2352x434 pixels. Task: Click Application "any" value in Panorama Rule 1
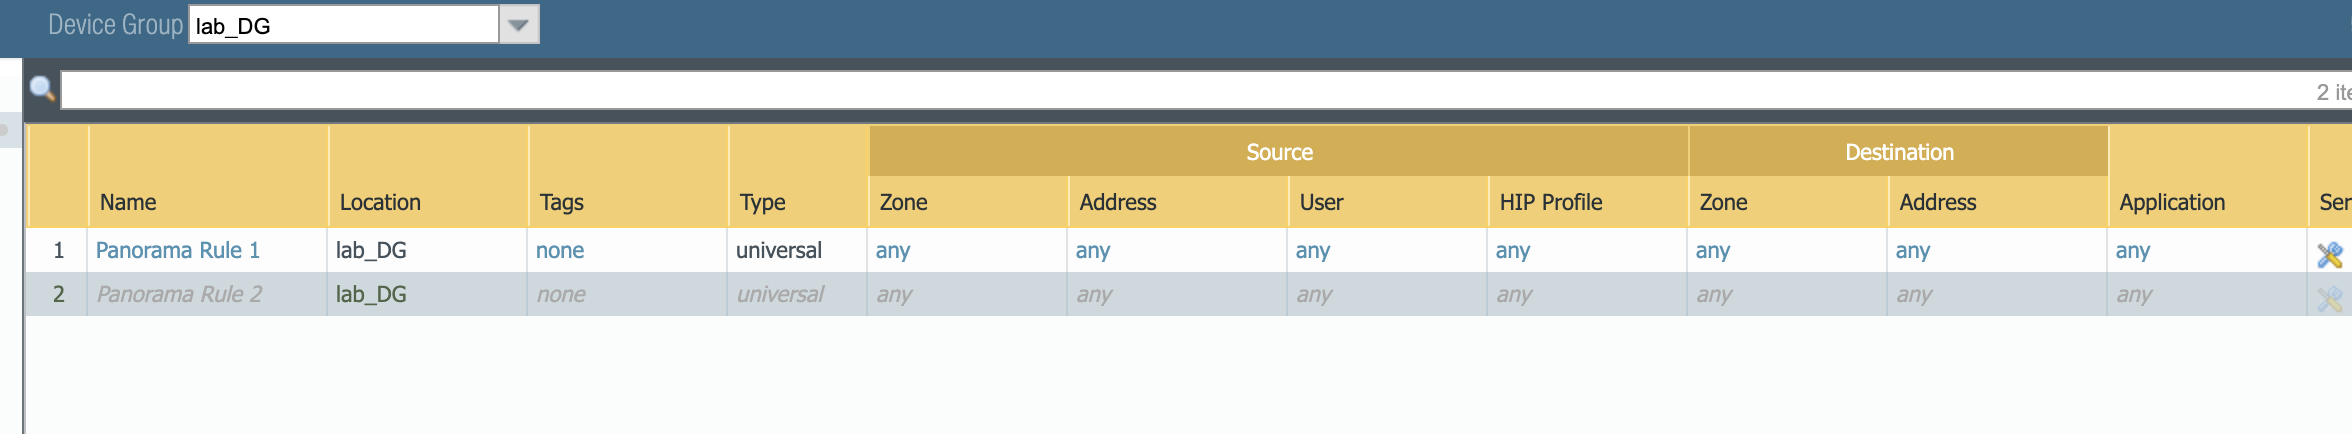[x=2133, y=251]
